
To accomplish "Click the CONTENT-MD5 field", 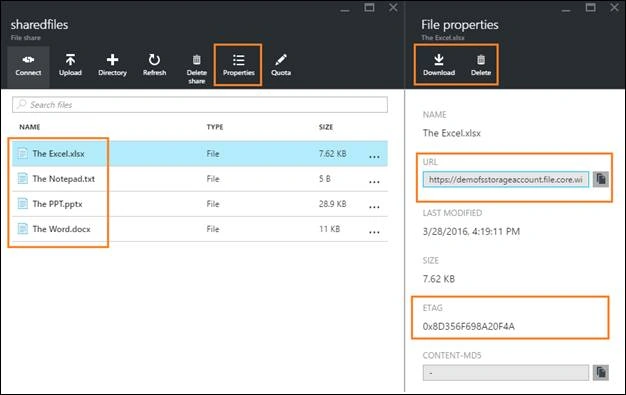I will coord(505,372).
